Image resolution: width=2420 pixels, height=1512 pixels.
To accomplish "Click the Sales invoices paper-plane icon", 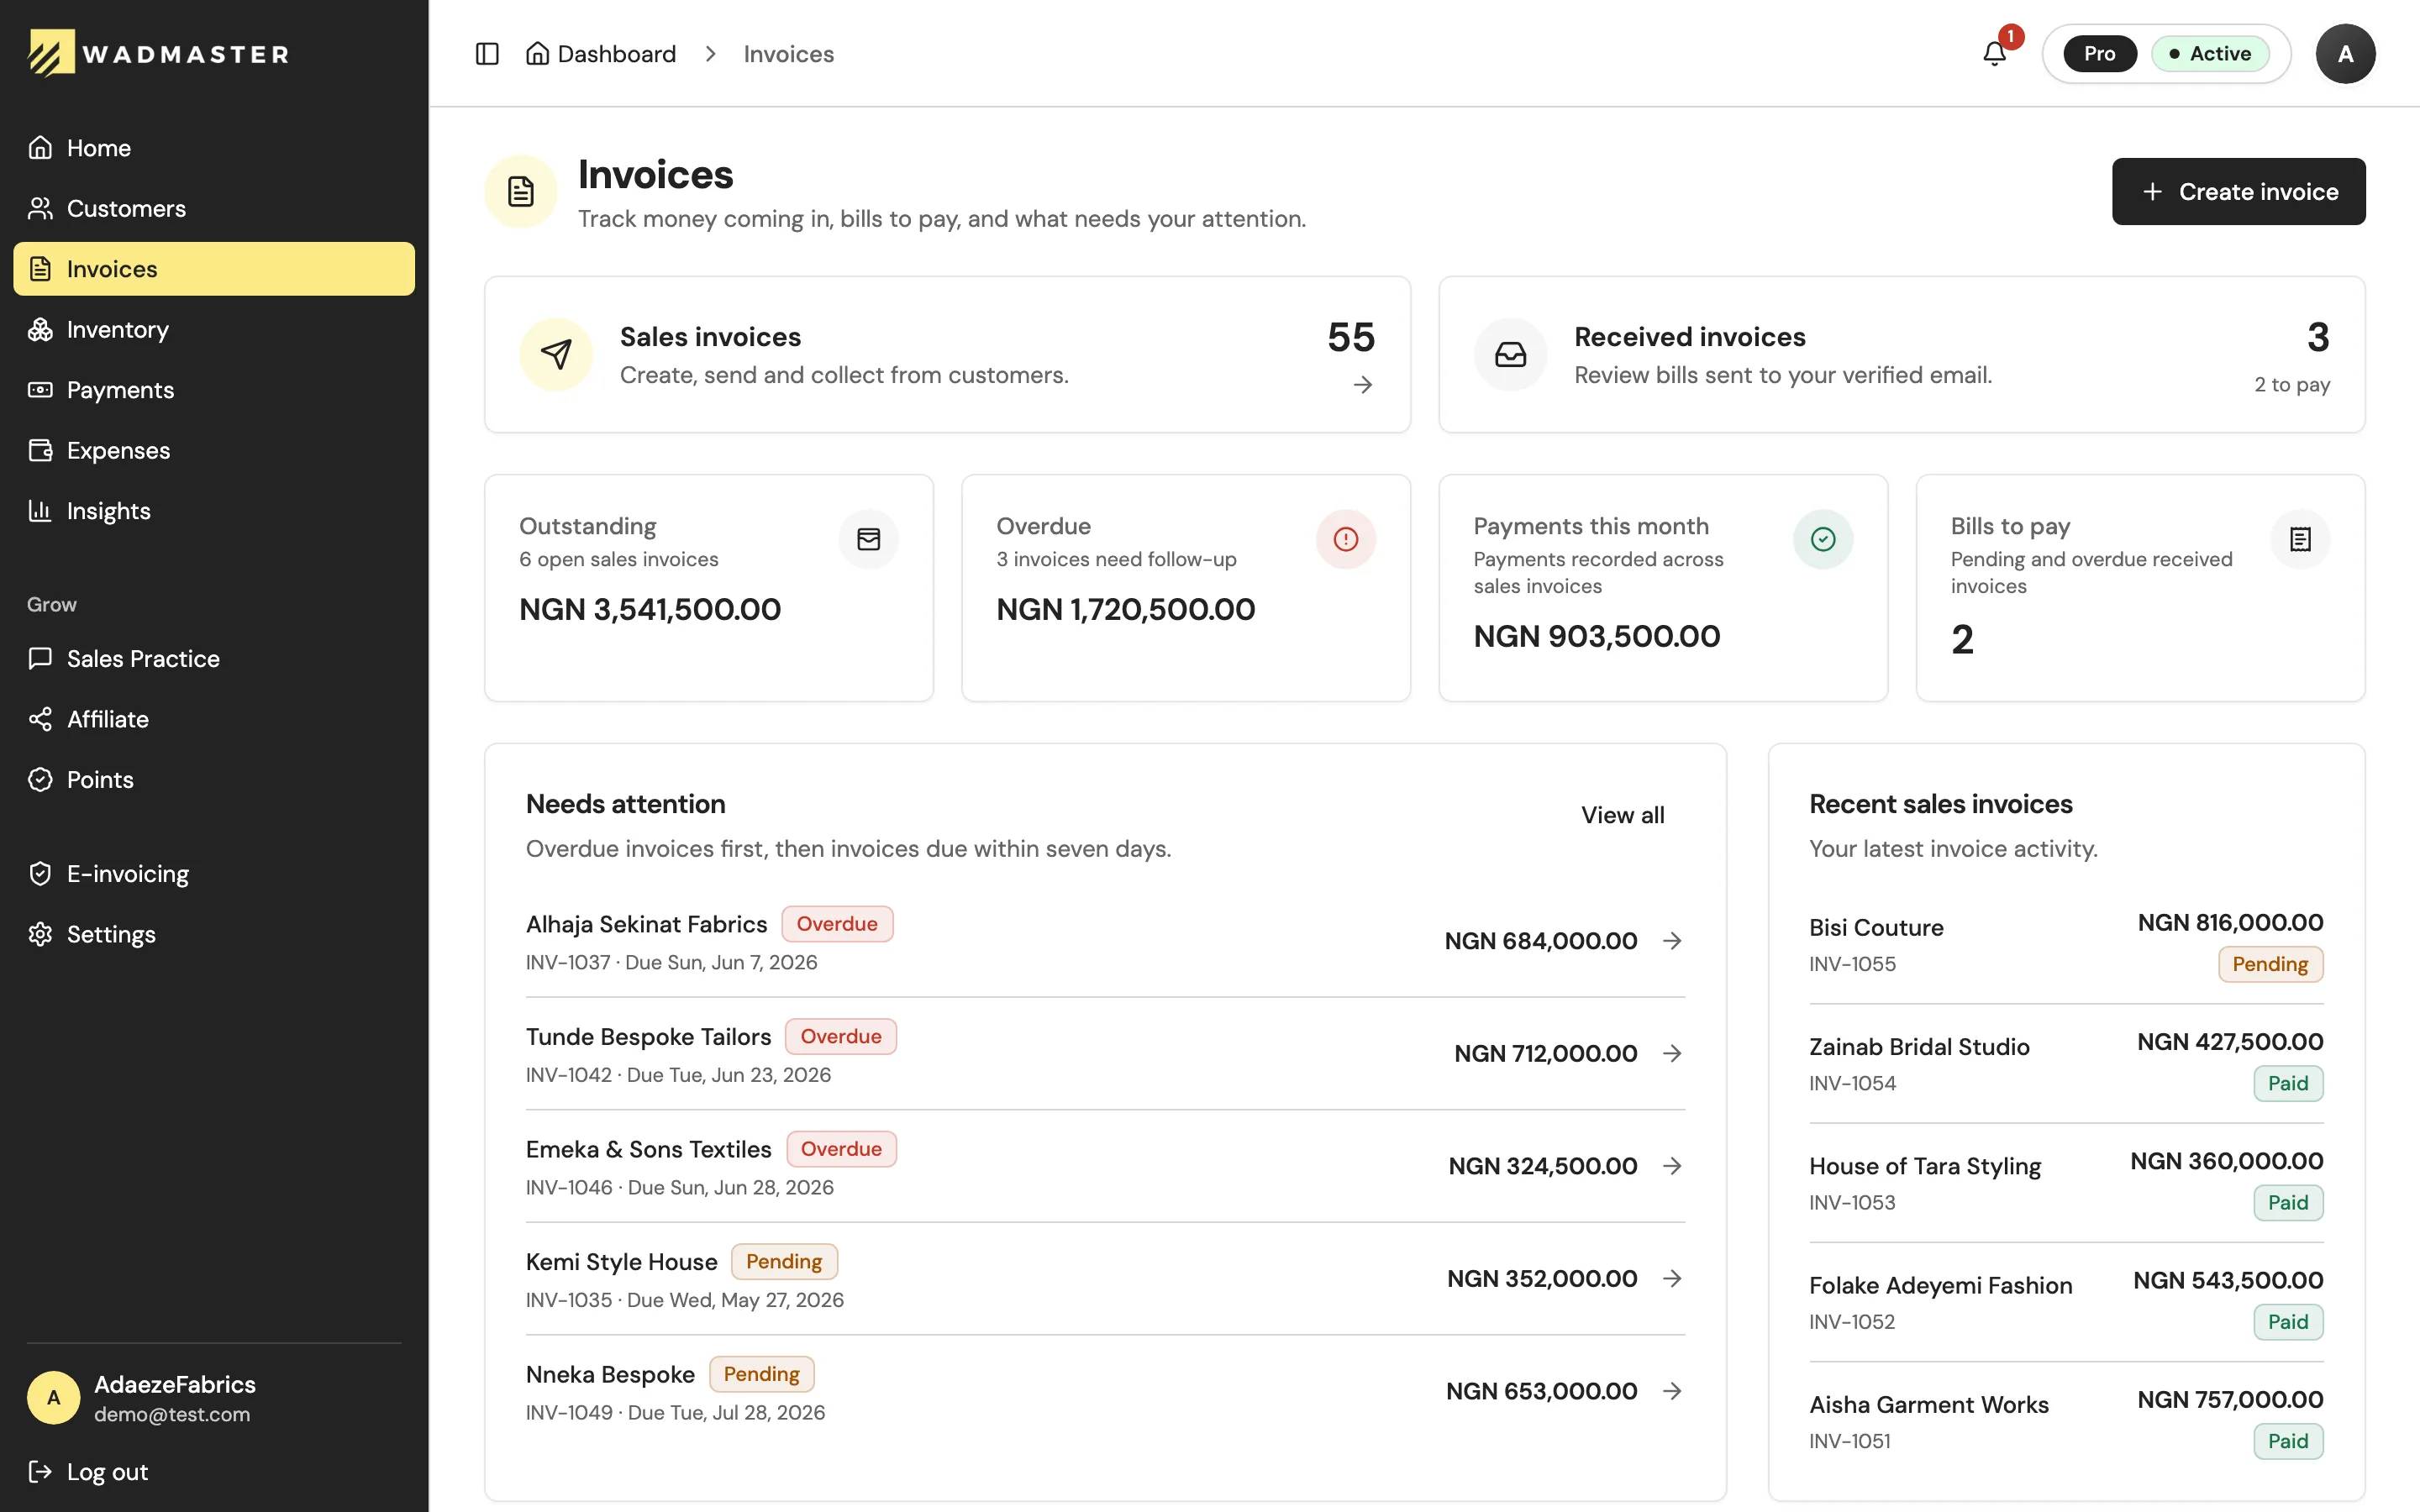I will click(x=556, y=354).
